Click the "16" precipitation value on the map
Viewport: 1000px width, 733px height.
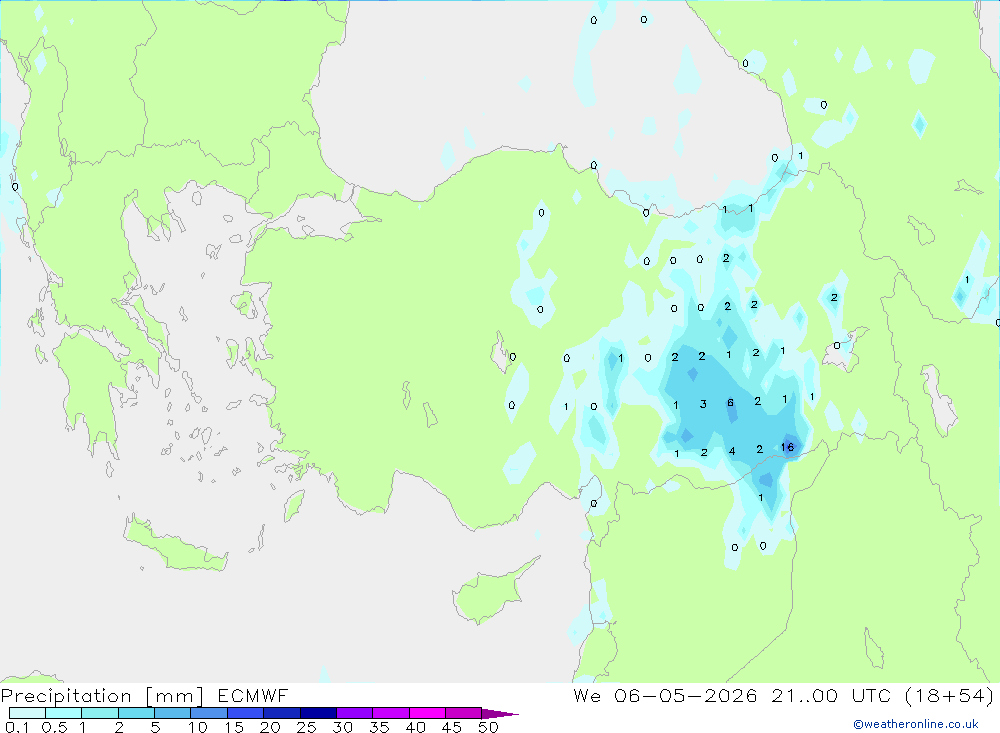[x=788, y=447]
